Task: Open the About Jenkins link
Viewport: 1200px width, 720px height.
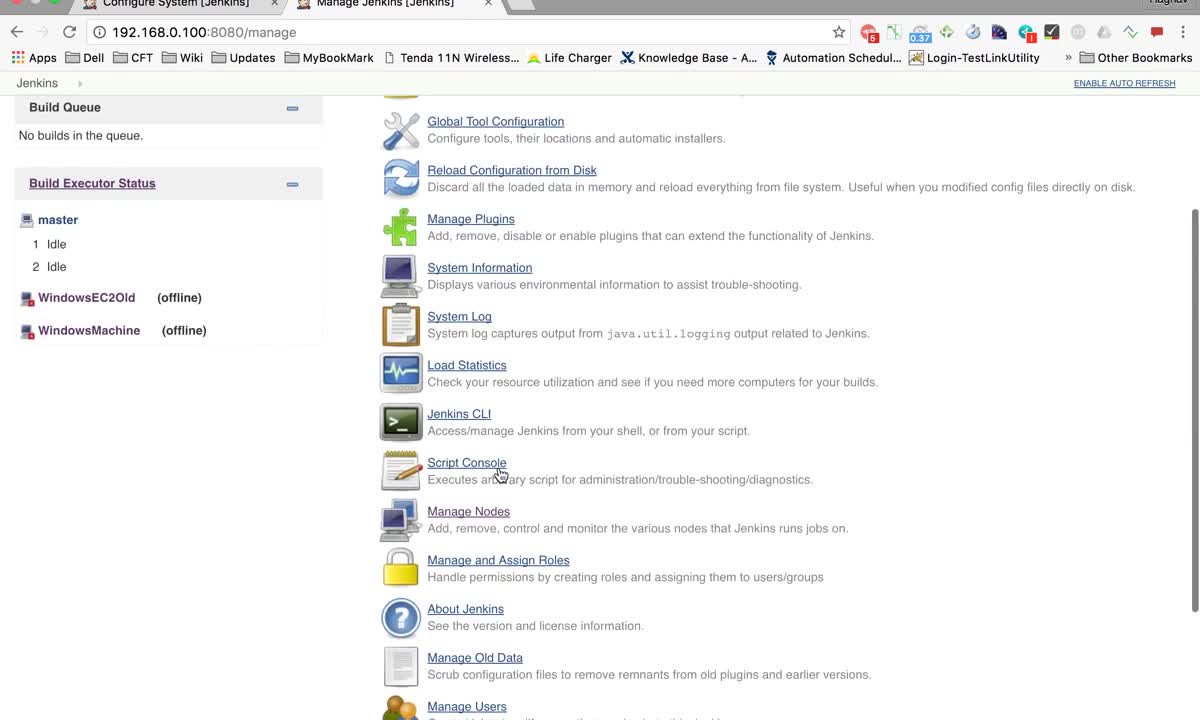Action: [x=465, y=610]
